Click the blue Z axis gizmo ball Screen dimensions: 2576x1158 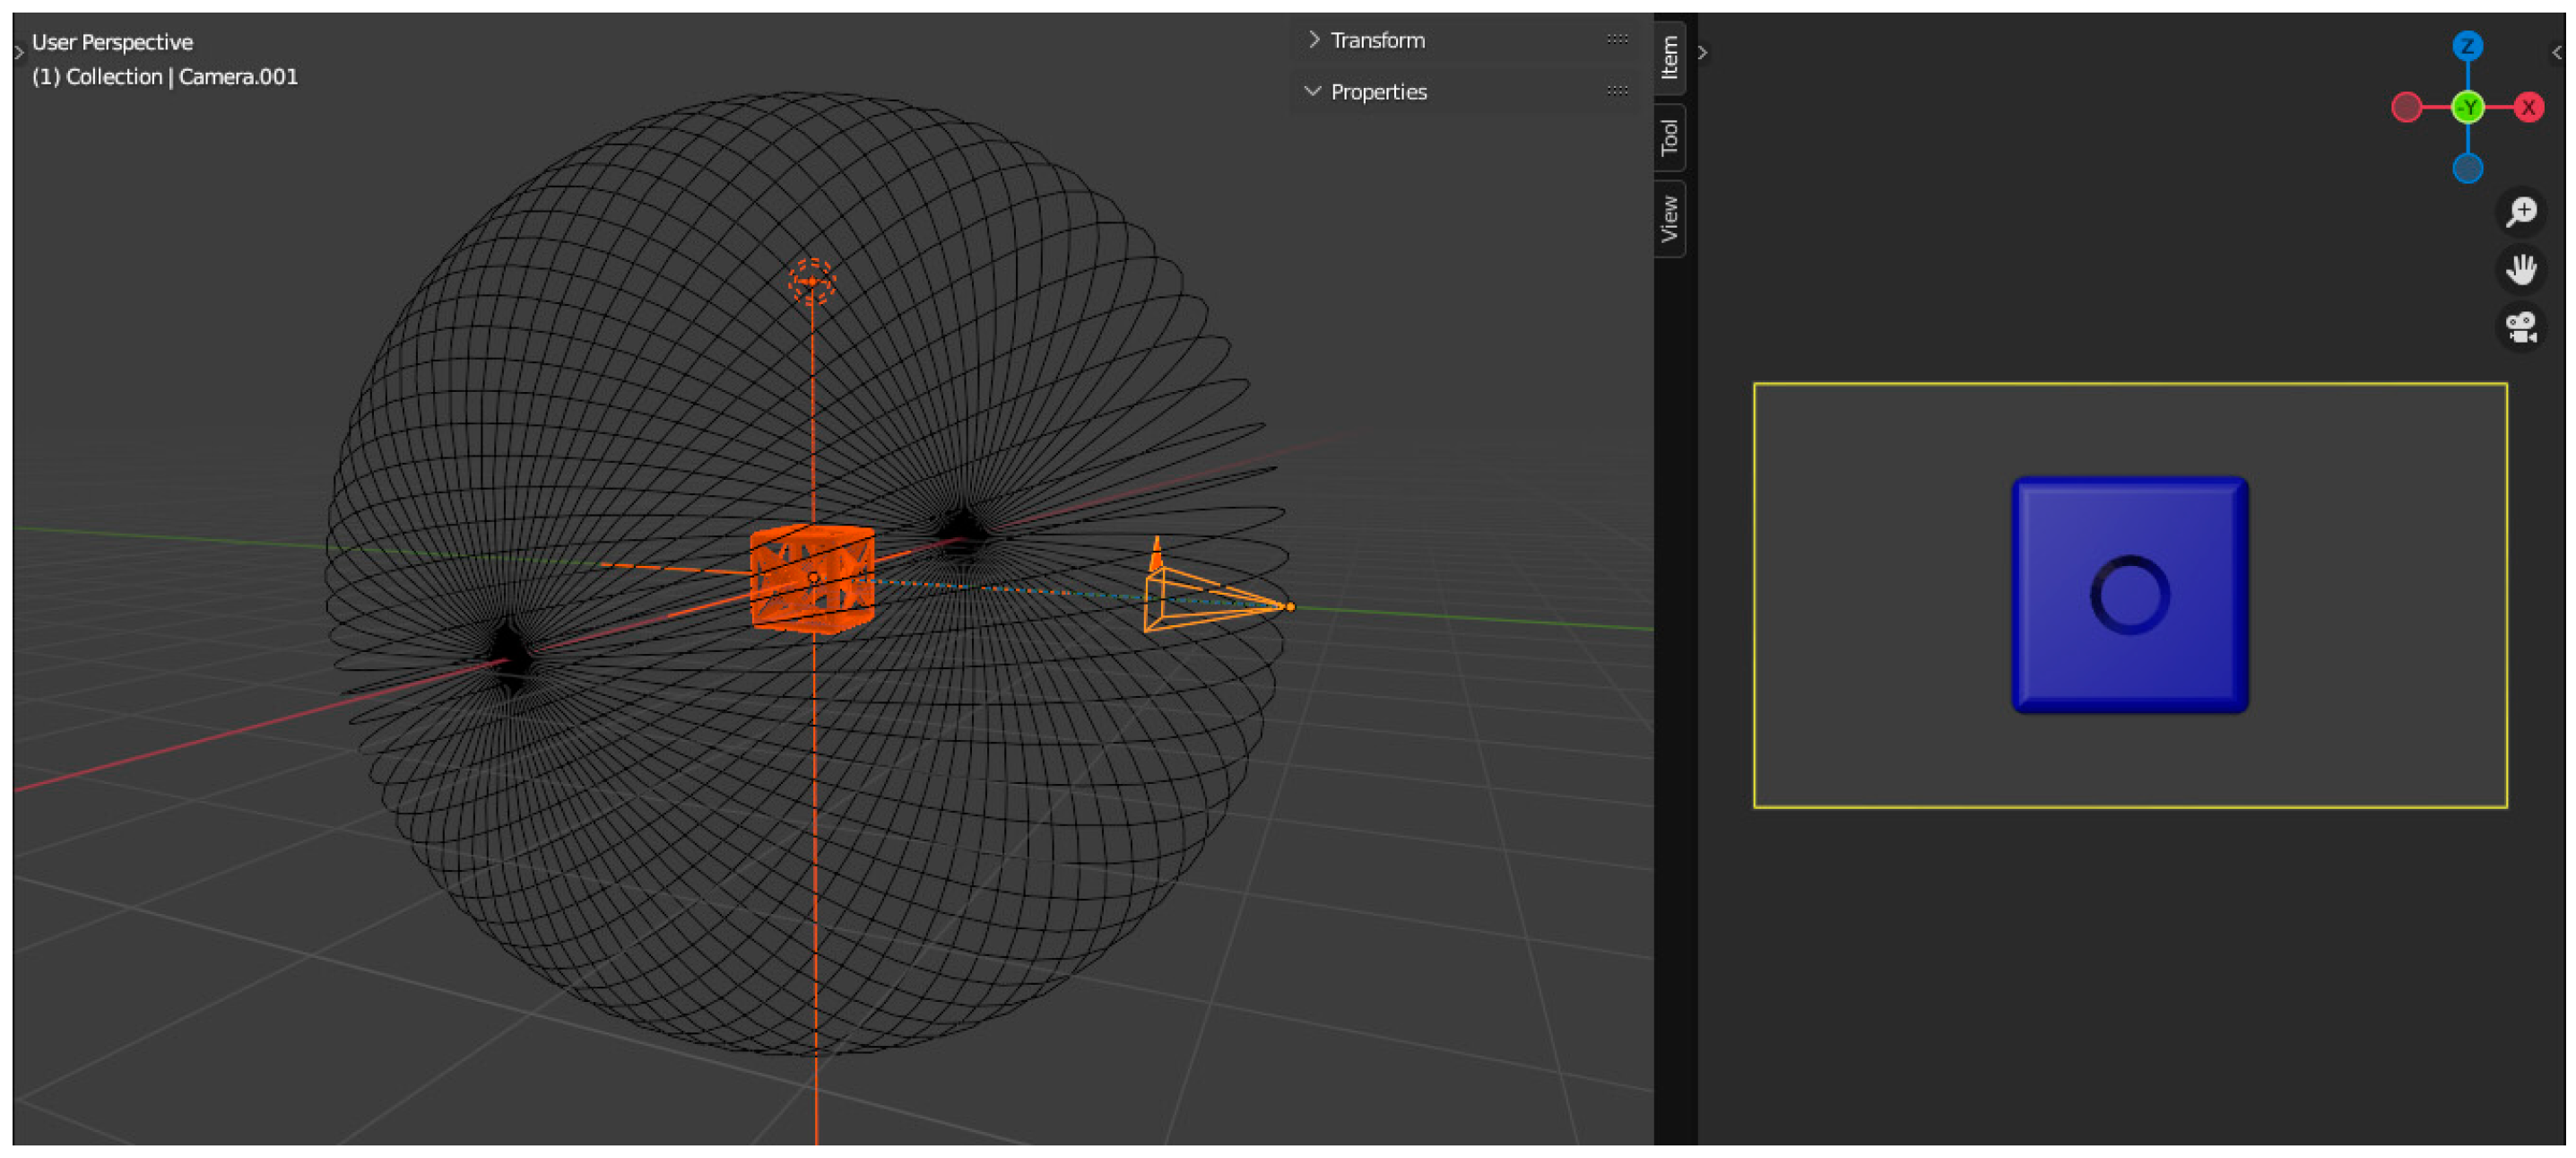(x=2467, y=46)
